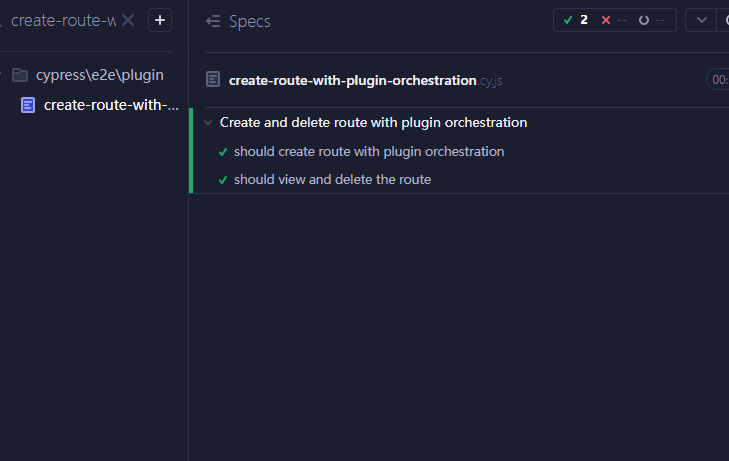This screenshot has height=461, width=729.
Task: Select the create-route-with spec file in sidebar
Action: pos(111,105)
